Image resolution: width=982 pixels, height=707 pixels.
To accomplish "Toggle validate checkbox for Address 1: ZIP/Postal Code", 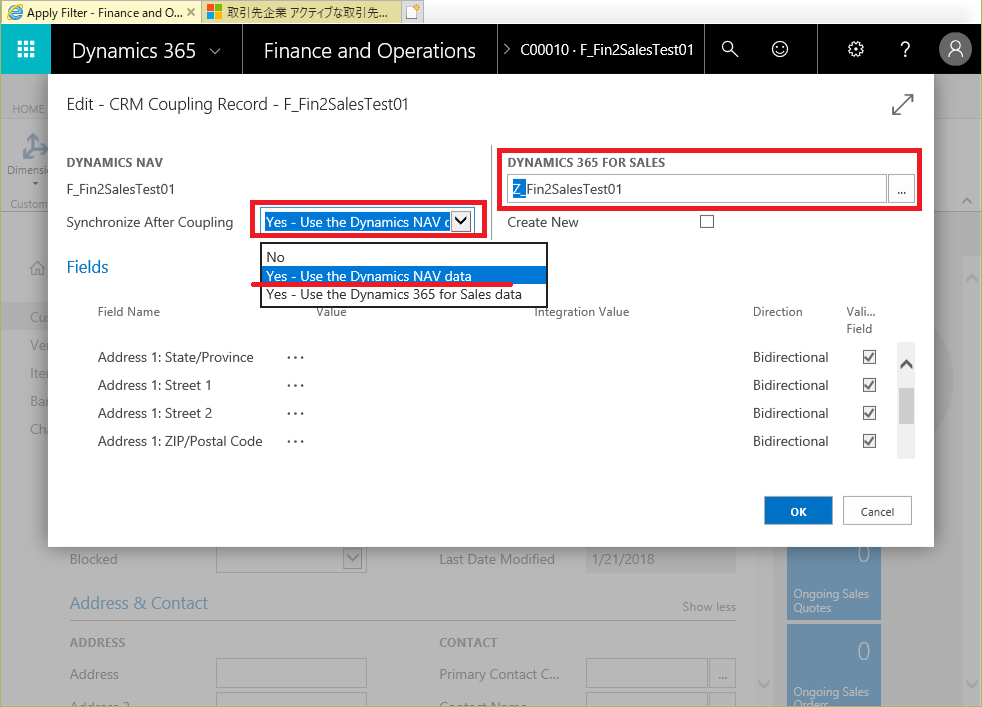I will (869, 441).
